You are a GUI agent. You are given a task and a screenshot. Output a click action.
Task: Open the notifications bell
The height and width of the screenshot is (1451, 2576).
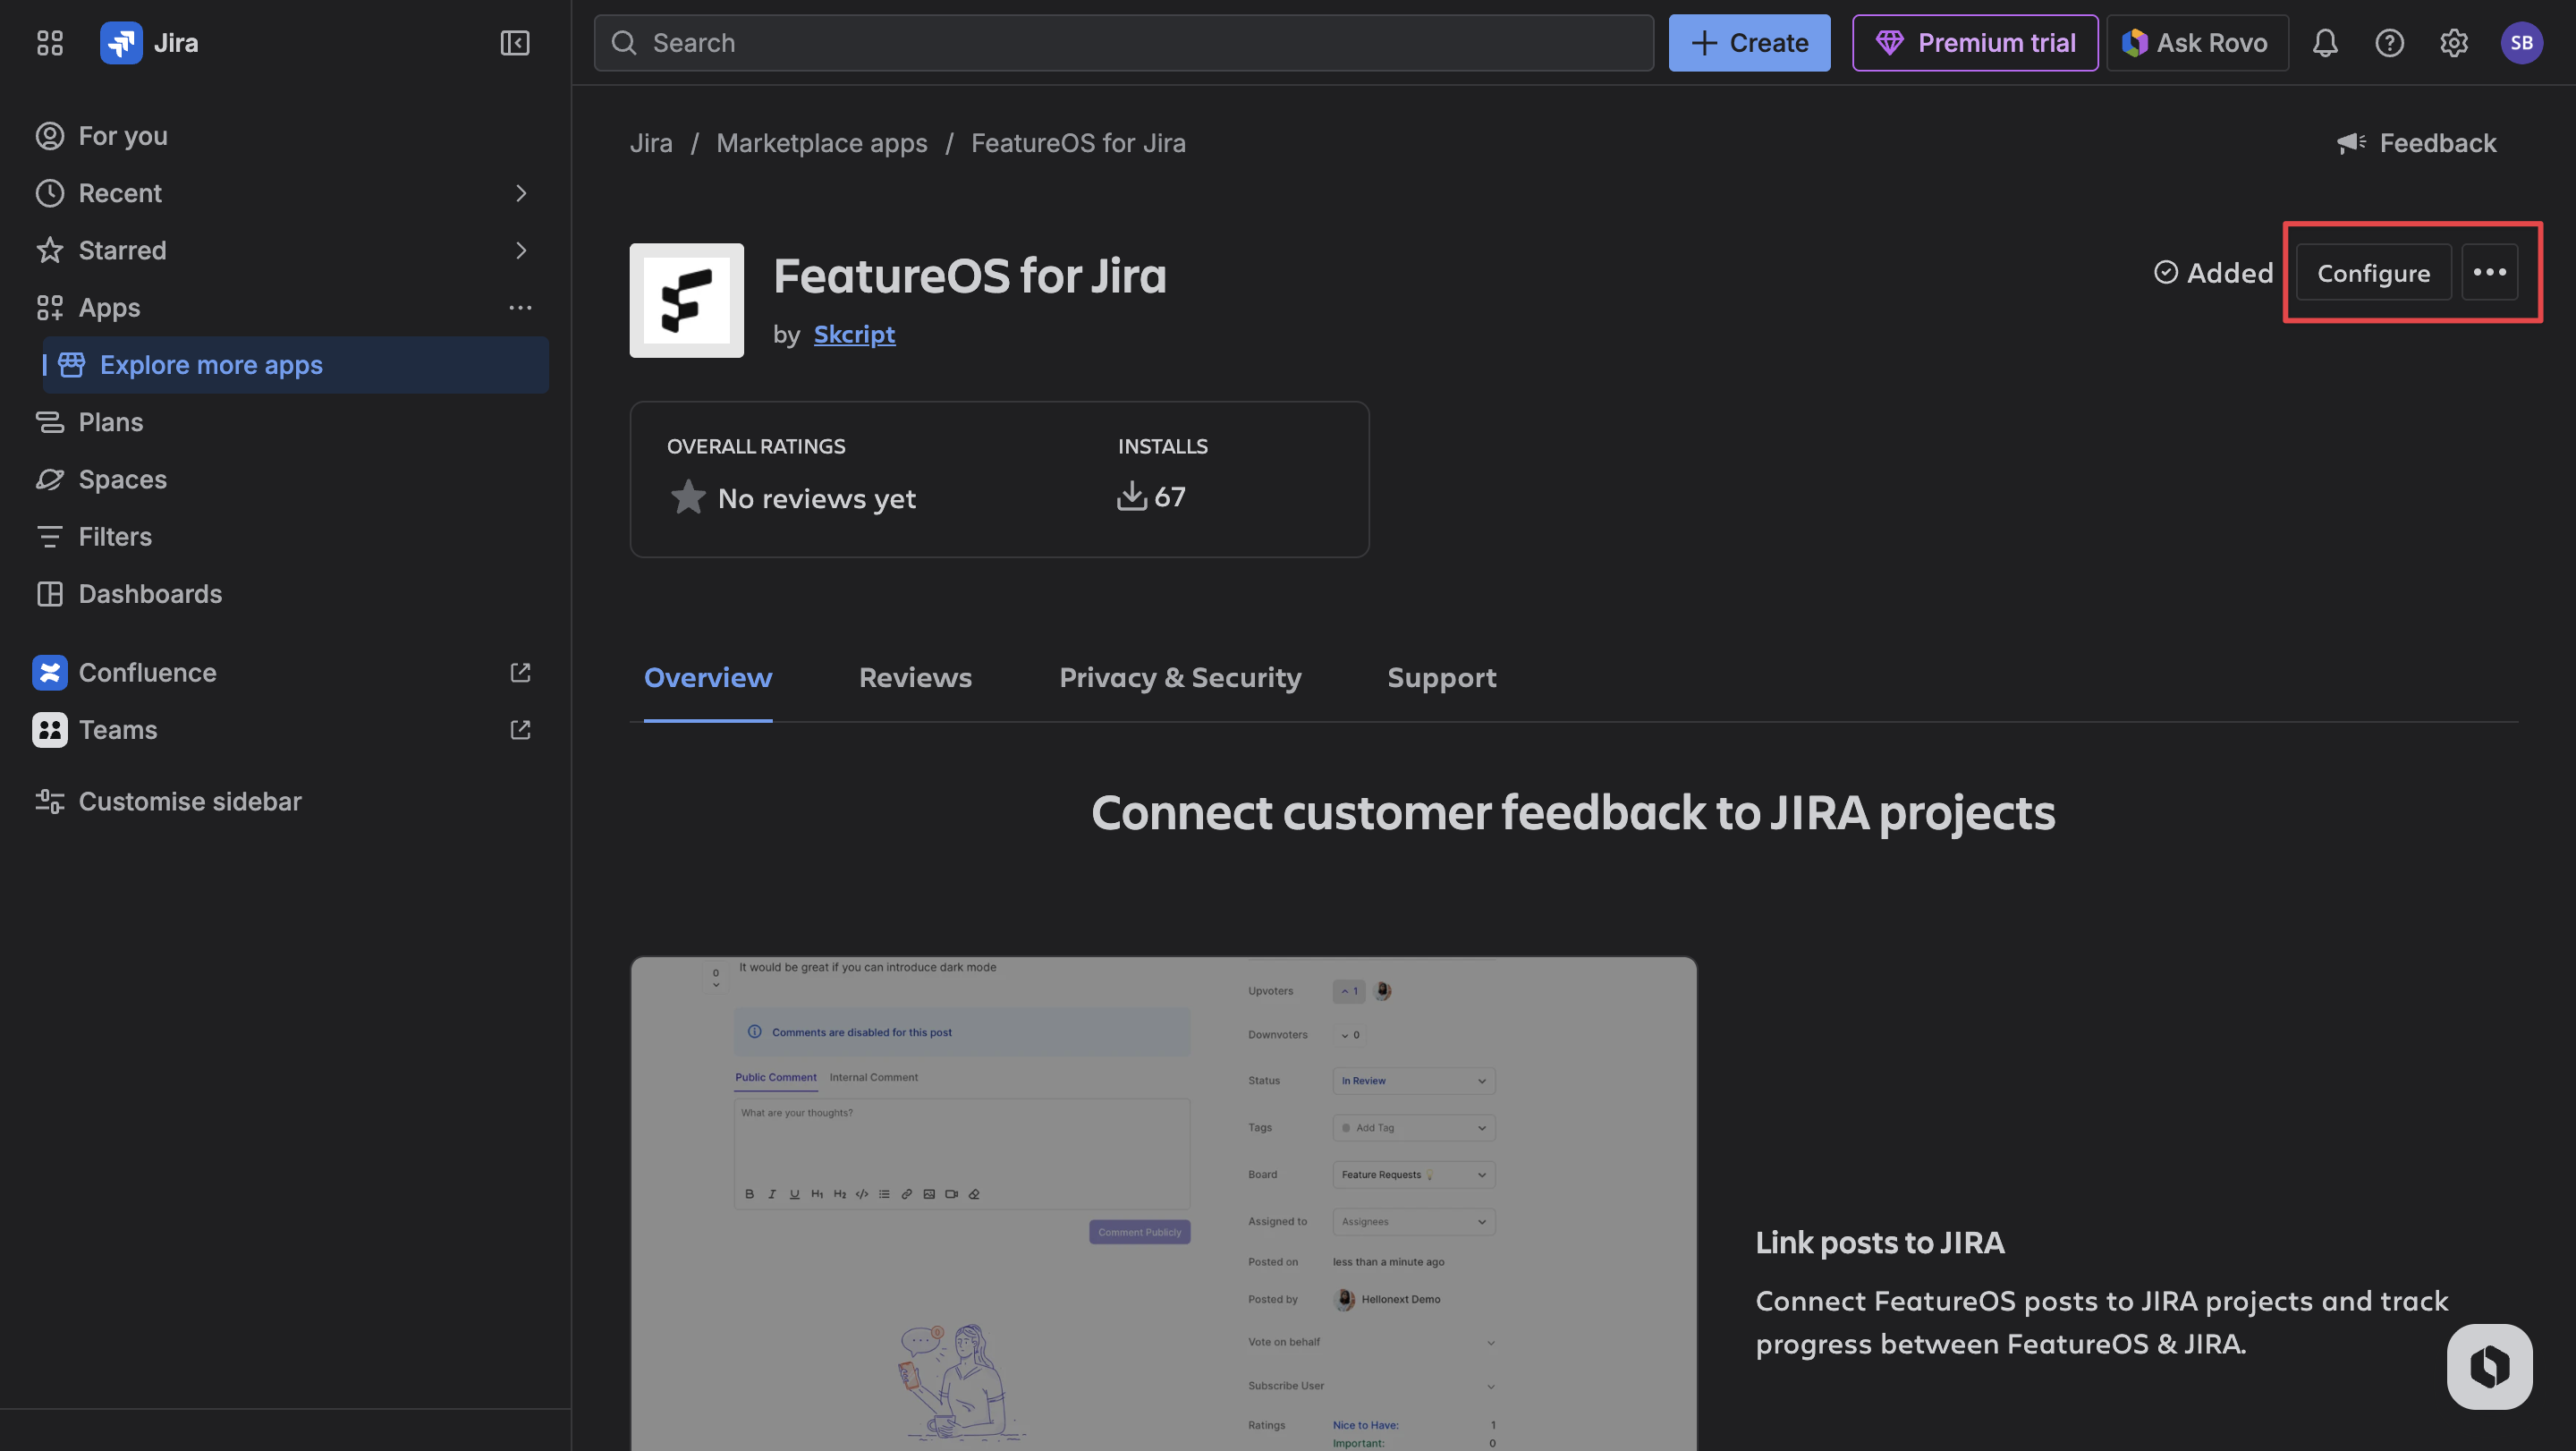2324,43
